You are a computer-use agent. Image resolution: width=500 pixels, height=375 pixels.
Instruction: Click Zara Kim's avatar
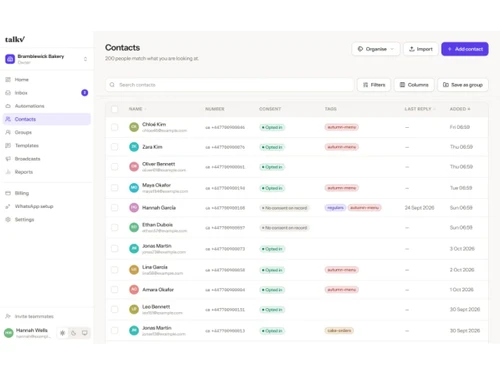[134, 147]
